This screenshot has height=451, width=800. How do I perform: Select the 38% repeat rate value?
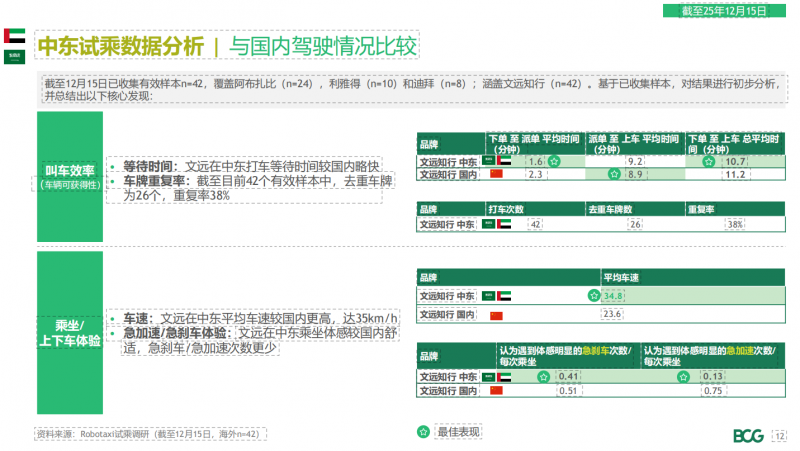[x=736, y=225]
